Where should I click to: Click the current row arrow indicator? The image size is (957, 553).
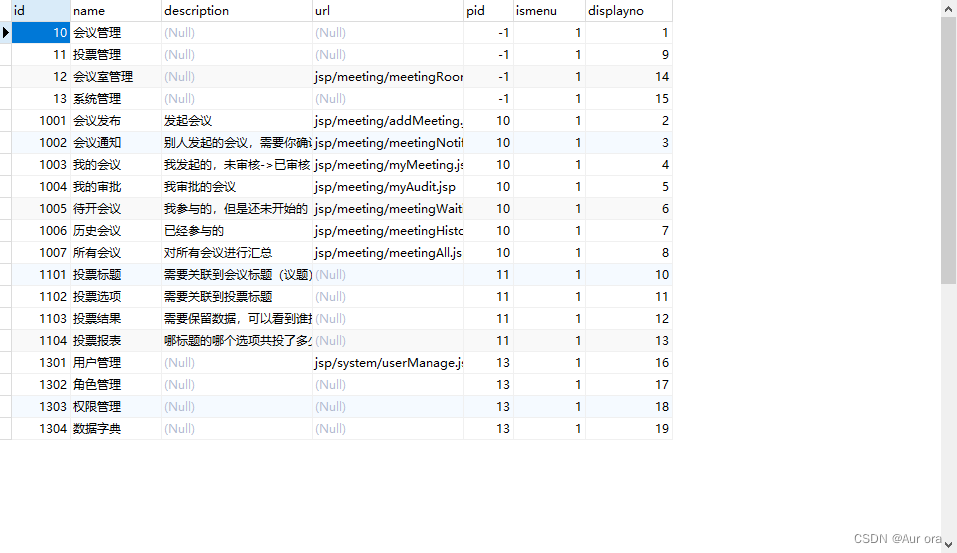coord(5,33)
